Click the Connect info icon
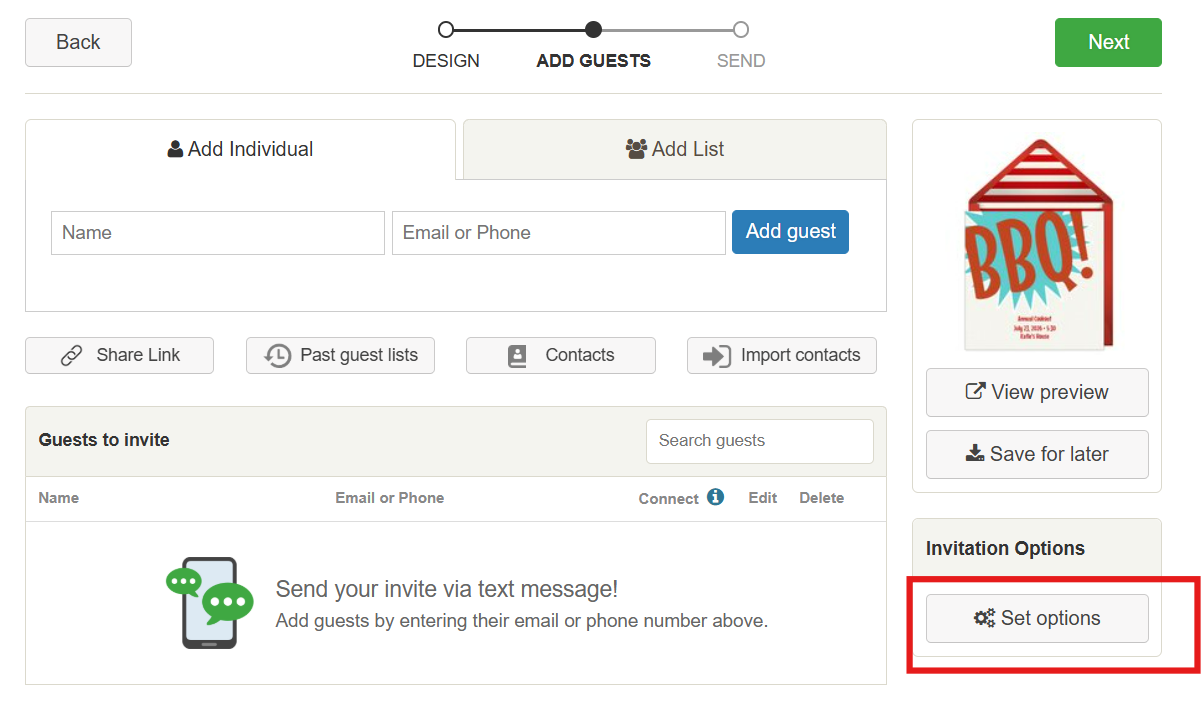 pos(715,497)
